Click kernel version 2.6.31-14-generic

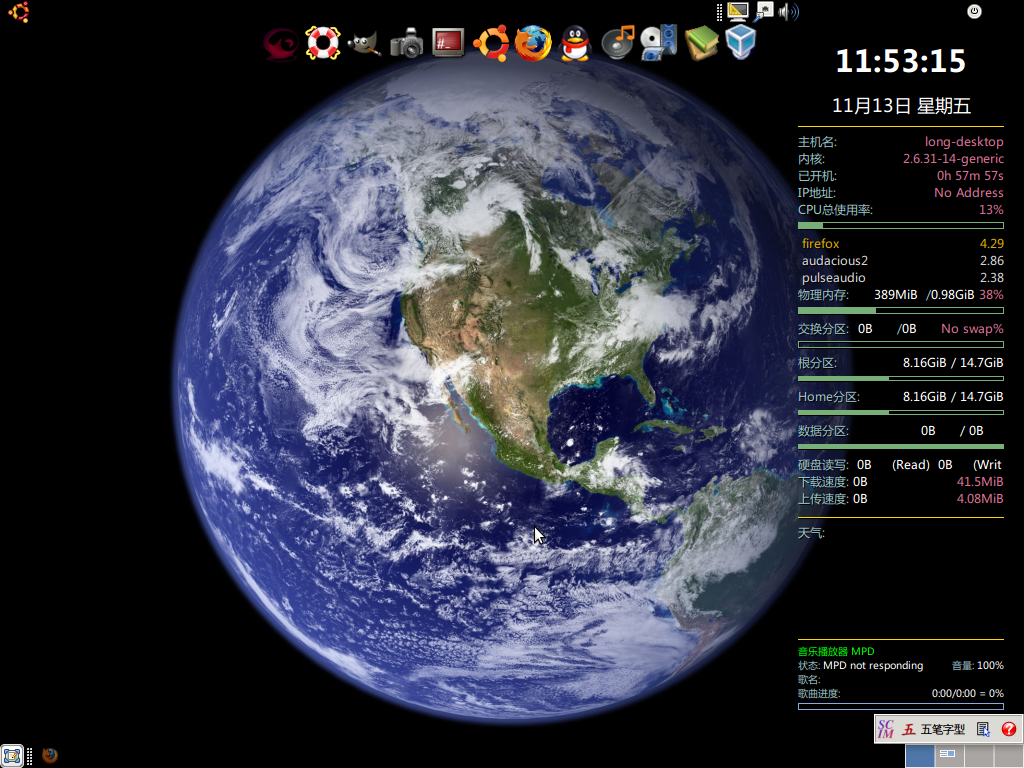coord(953,159)
